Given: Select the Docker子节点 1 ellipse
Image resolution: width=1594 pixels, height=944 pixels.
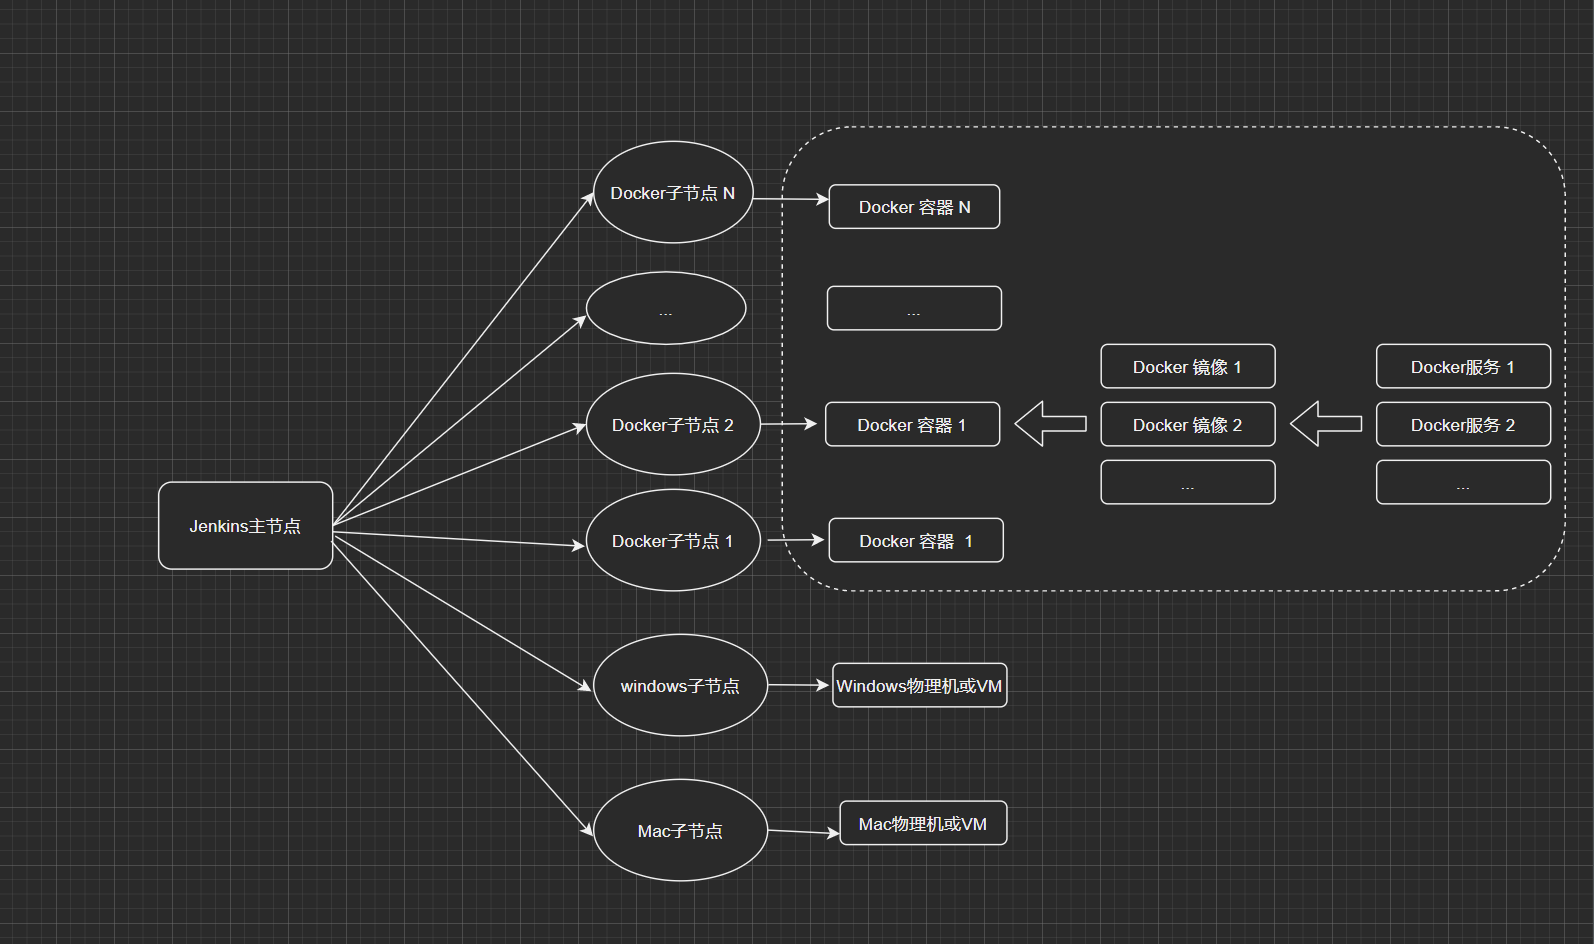Looking at the screenshot, I should (x=673, y=540).
